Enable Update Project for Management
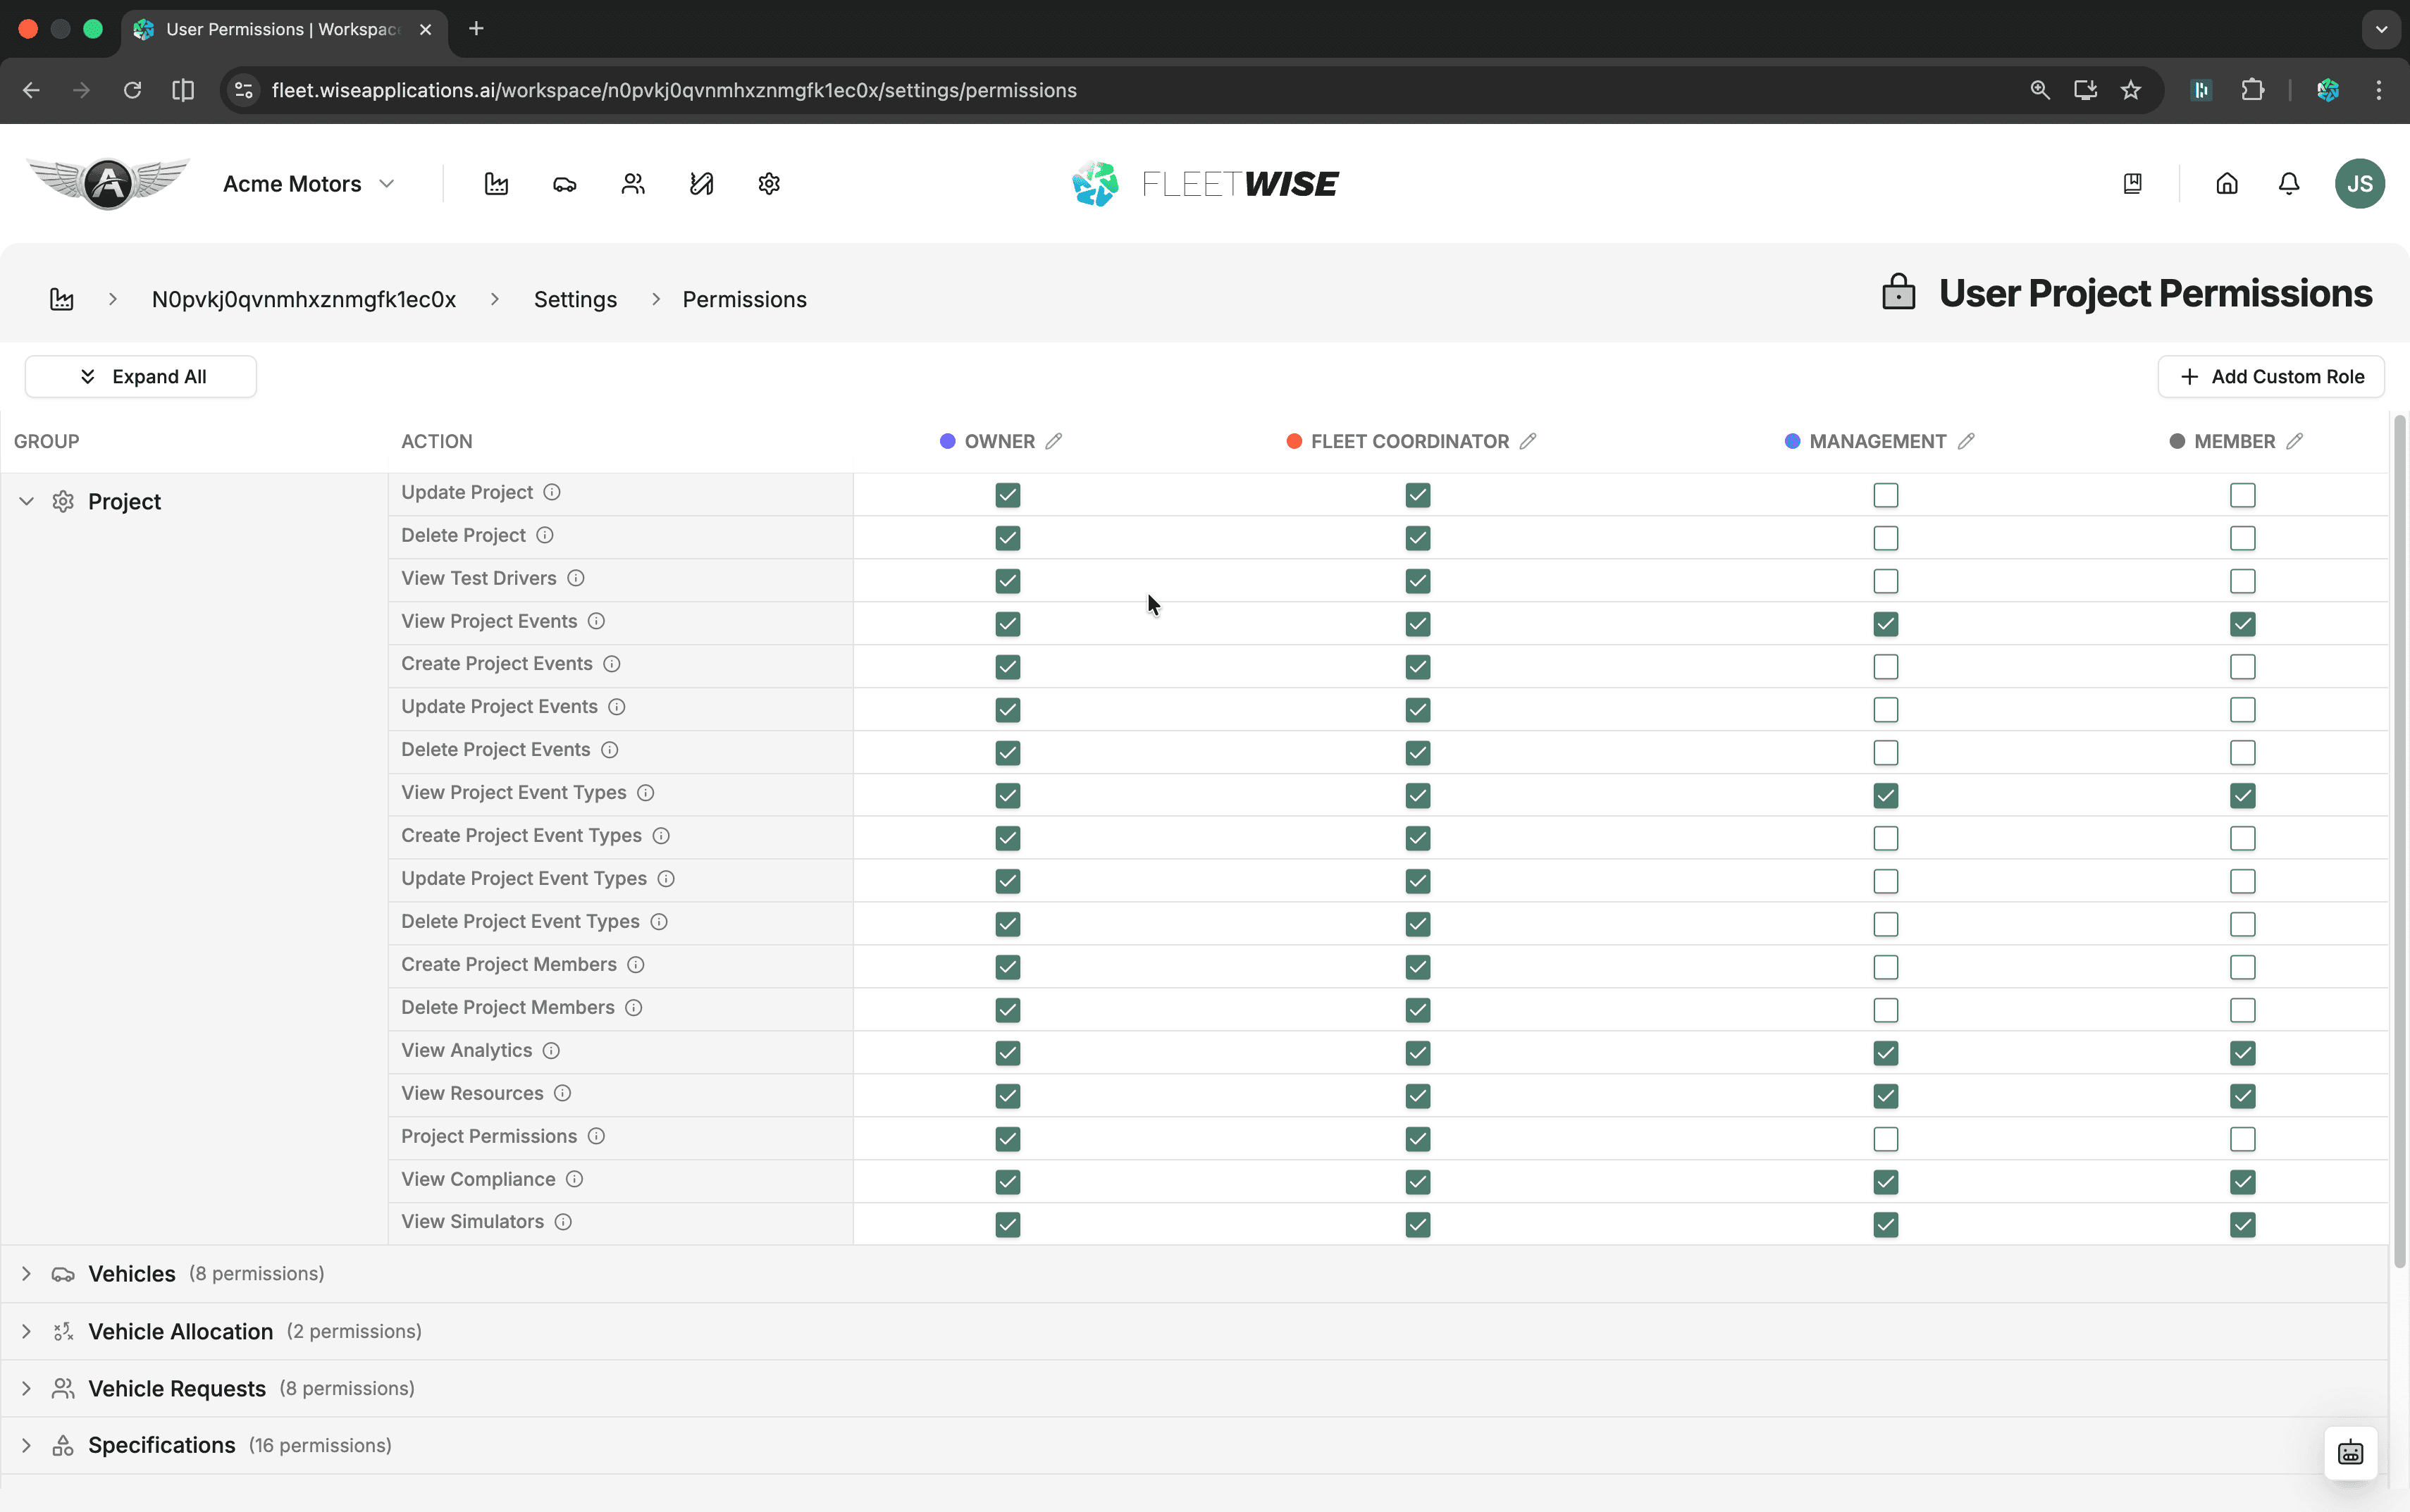 click(1885, 495)
